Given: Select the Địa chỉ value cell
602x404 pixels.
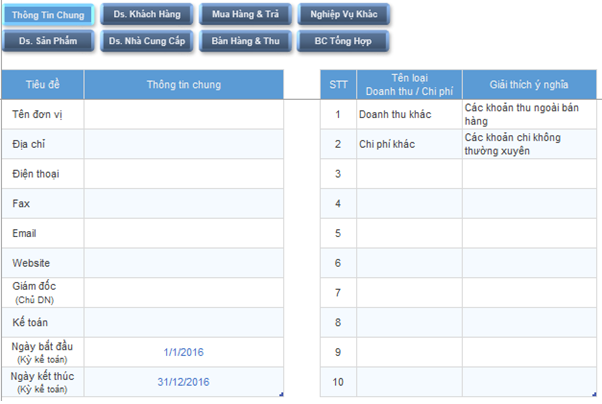Looking at the screenshot, I should (183, 144).
